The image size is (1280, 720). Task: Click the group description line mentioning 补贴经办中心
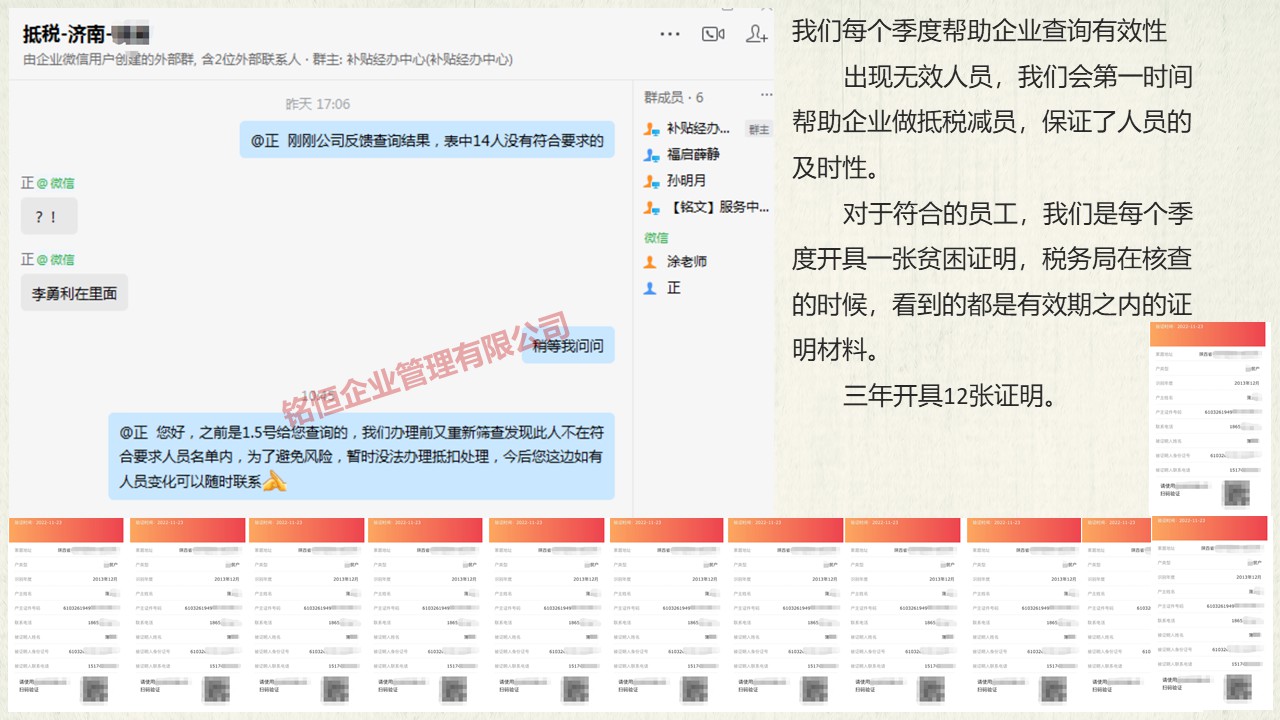(x=268, y=60)
